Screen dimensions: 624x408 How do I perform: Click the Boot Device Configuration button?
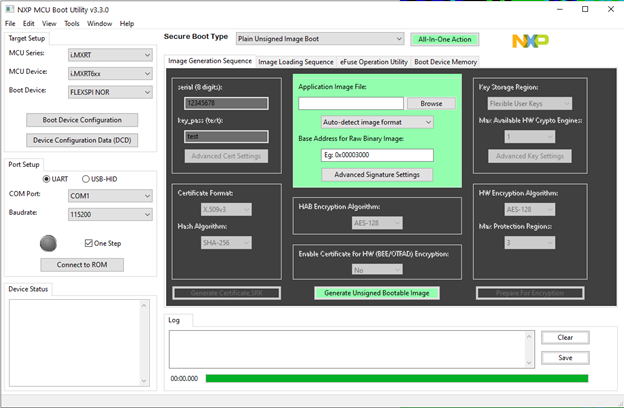pyautogui.click(x=82, y=120)
